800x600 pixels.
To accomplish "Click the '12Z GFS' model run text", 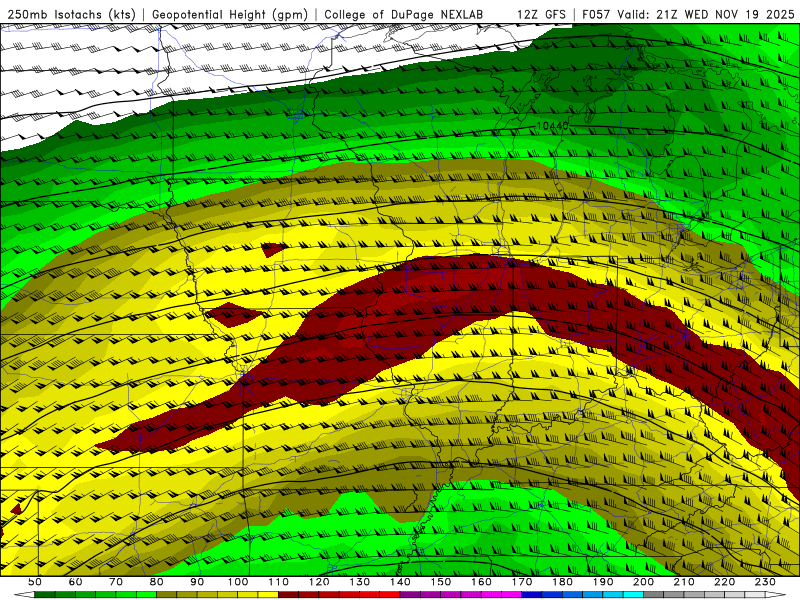I will 541,15.
